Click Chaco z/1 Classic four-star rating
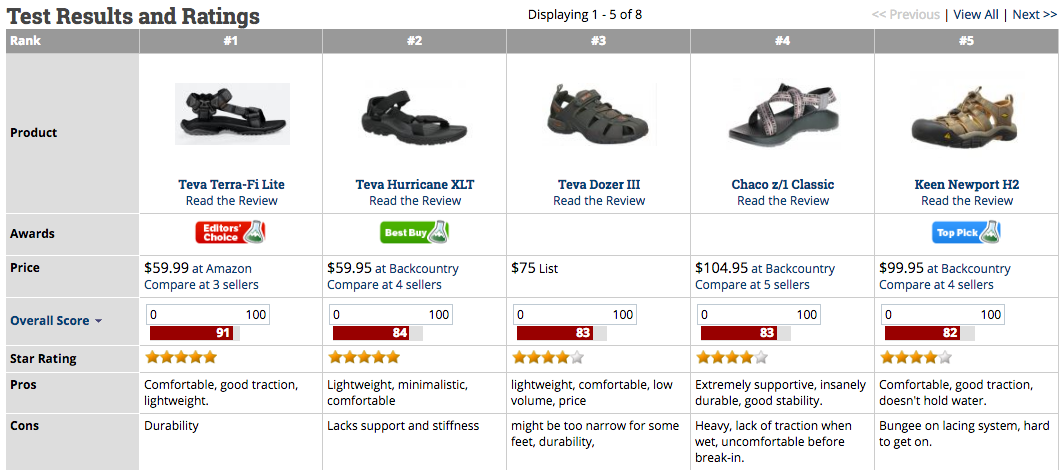The width and height of the screenshot is (1064, 470). [x=732, y=357]
